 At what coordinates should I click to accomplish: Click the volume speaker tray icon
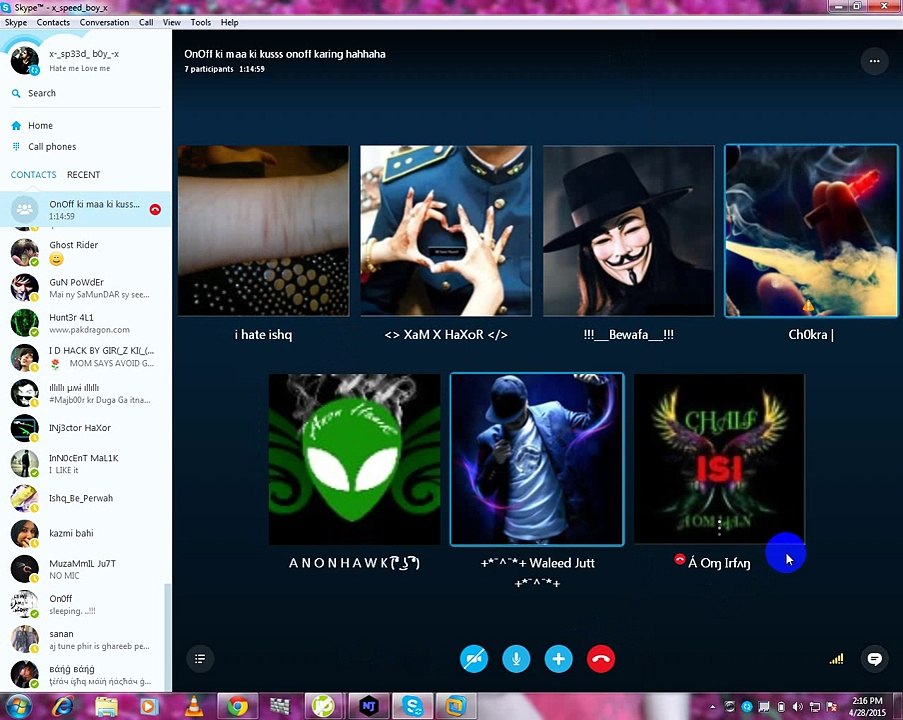point(798,707)
